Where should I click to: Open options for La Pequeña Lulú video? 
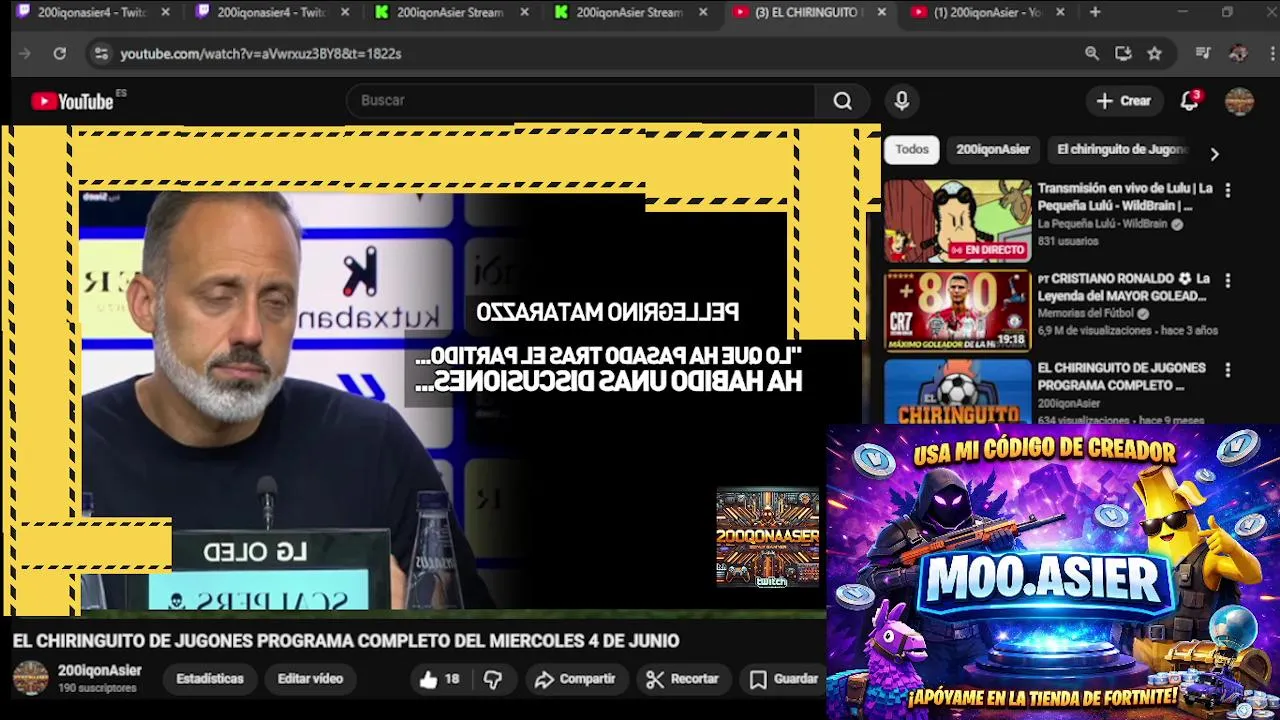1228,189
